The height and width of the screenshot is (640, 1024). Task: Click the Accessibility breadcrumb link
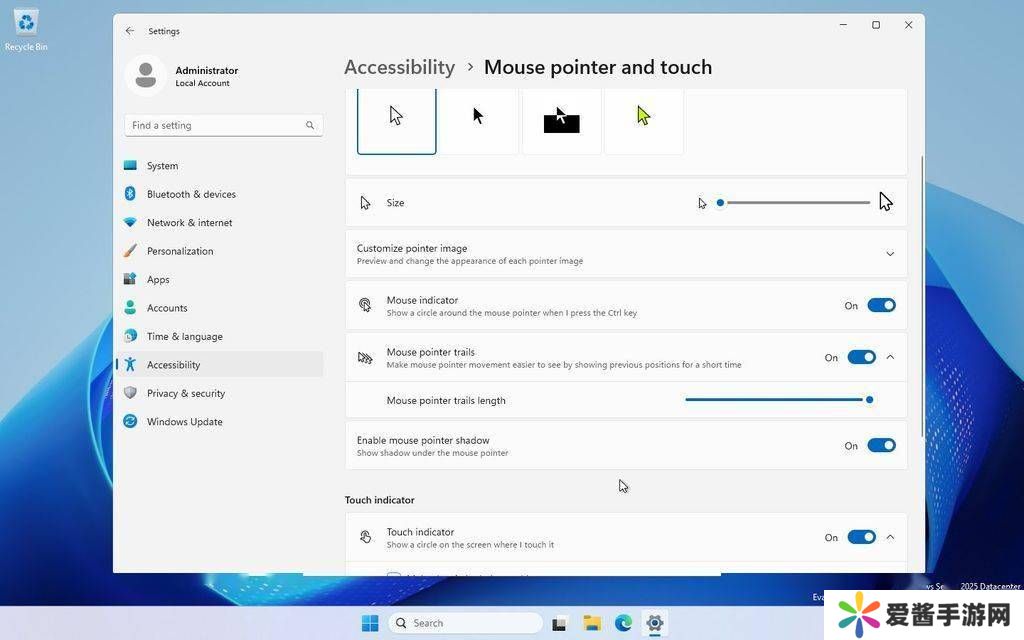(399, 67)
